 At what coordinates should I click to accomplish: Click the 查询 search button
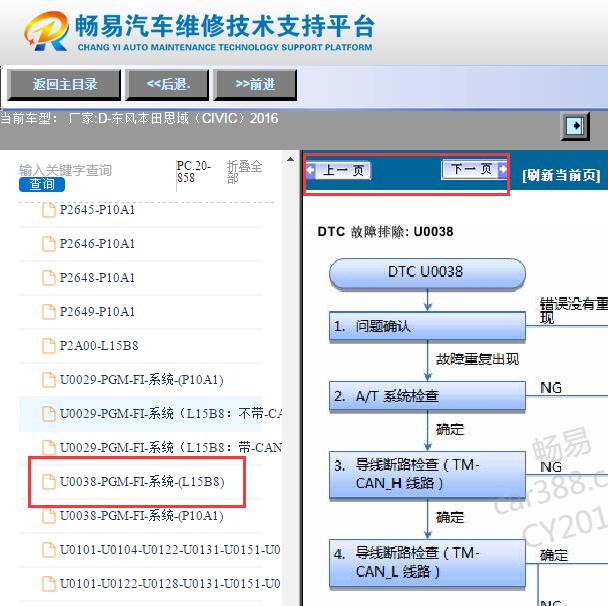(42, 184)
